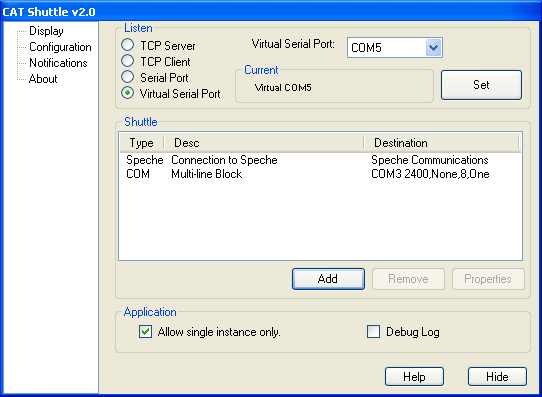Select Configuration in the left tree

60,47
